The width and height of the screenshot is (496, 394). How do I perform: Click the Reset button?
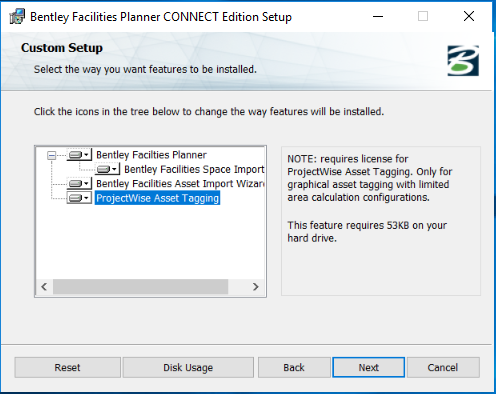point(67,367)
